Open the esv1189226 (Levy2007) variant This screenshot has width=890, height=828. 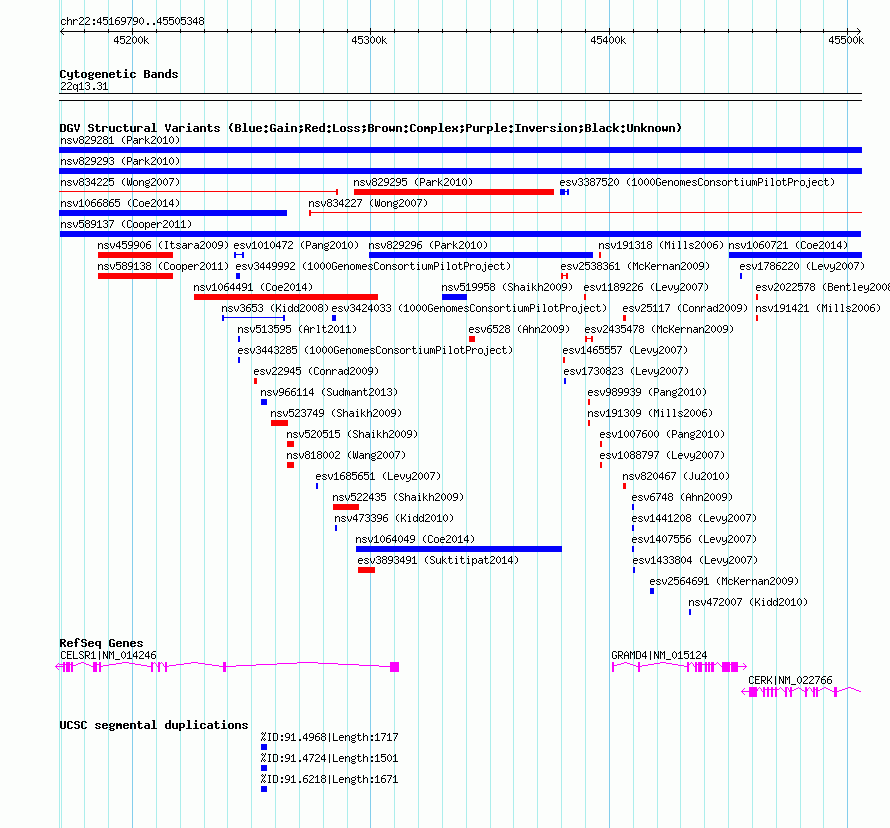[646, 287]
